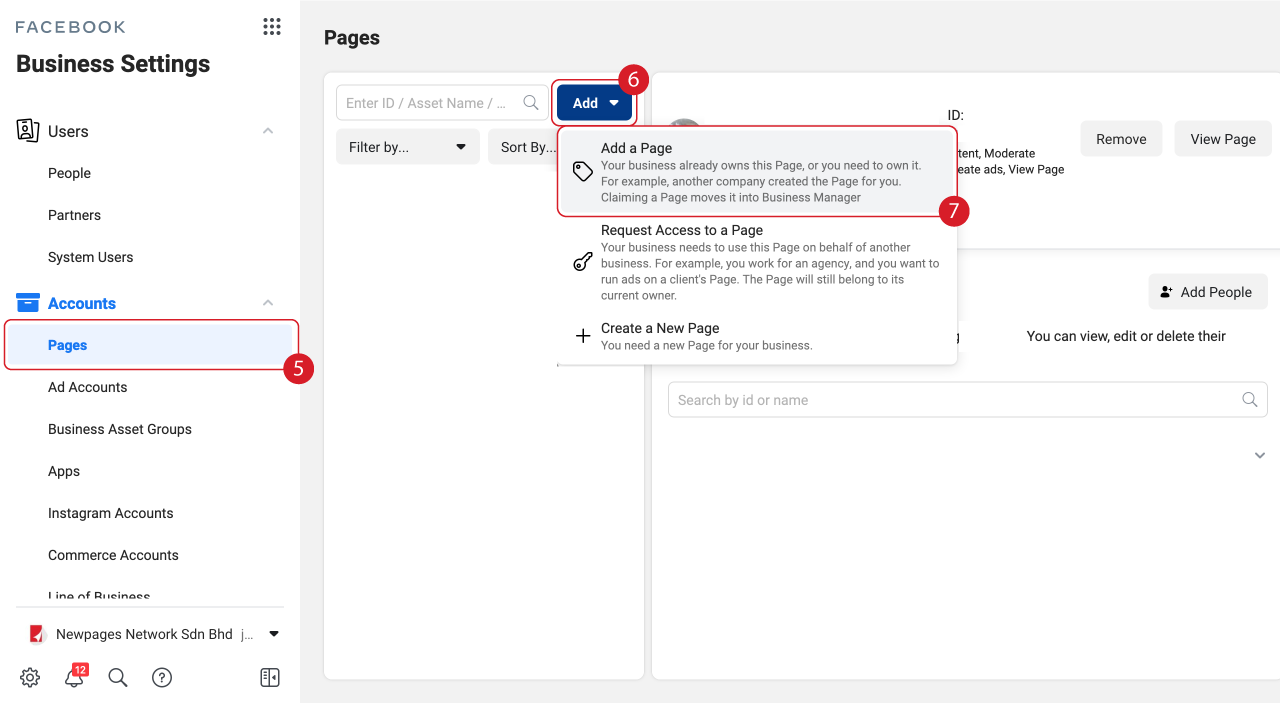Open Ad Accounts in sidebar
Image resolution: width=1280 pixels, height=703 pixels.
[88, 387]
